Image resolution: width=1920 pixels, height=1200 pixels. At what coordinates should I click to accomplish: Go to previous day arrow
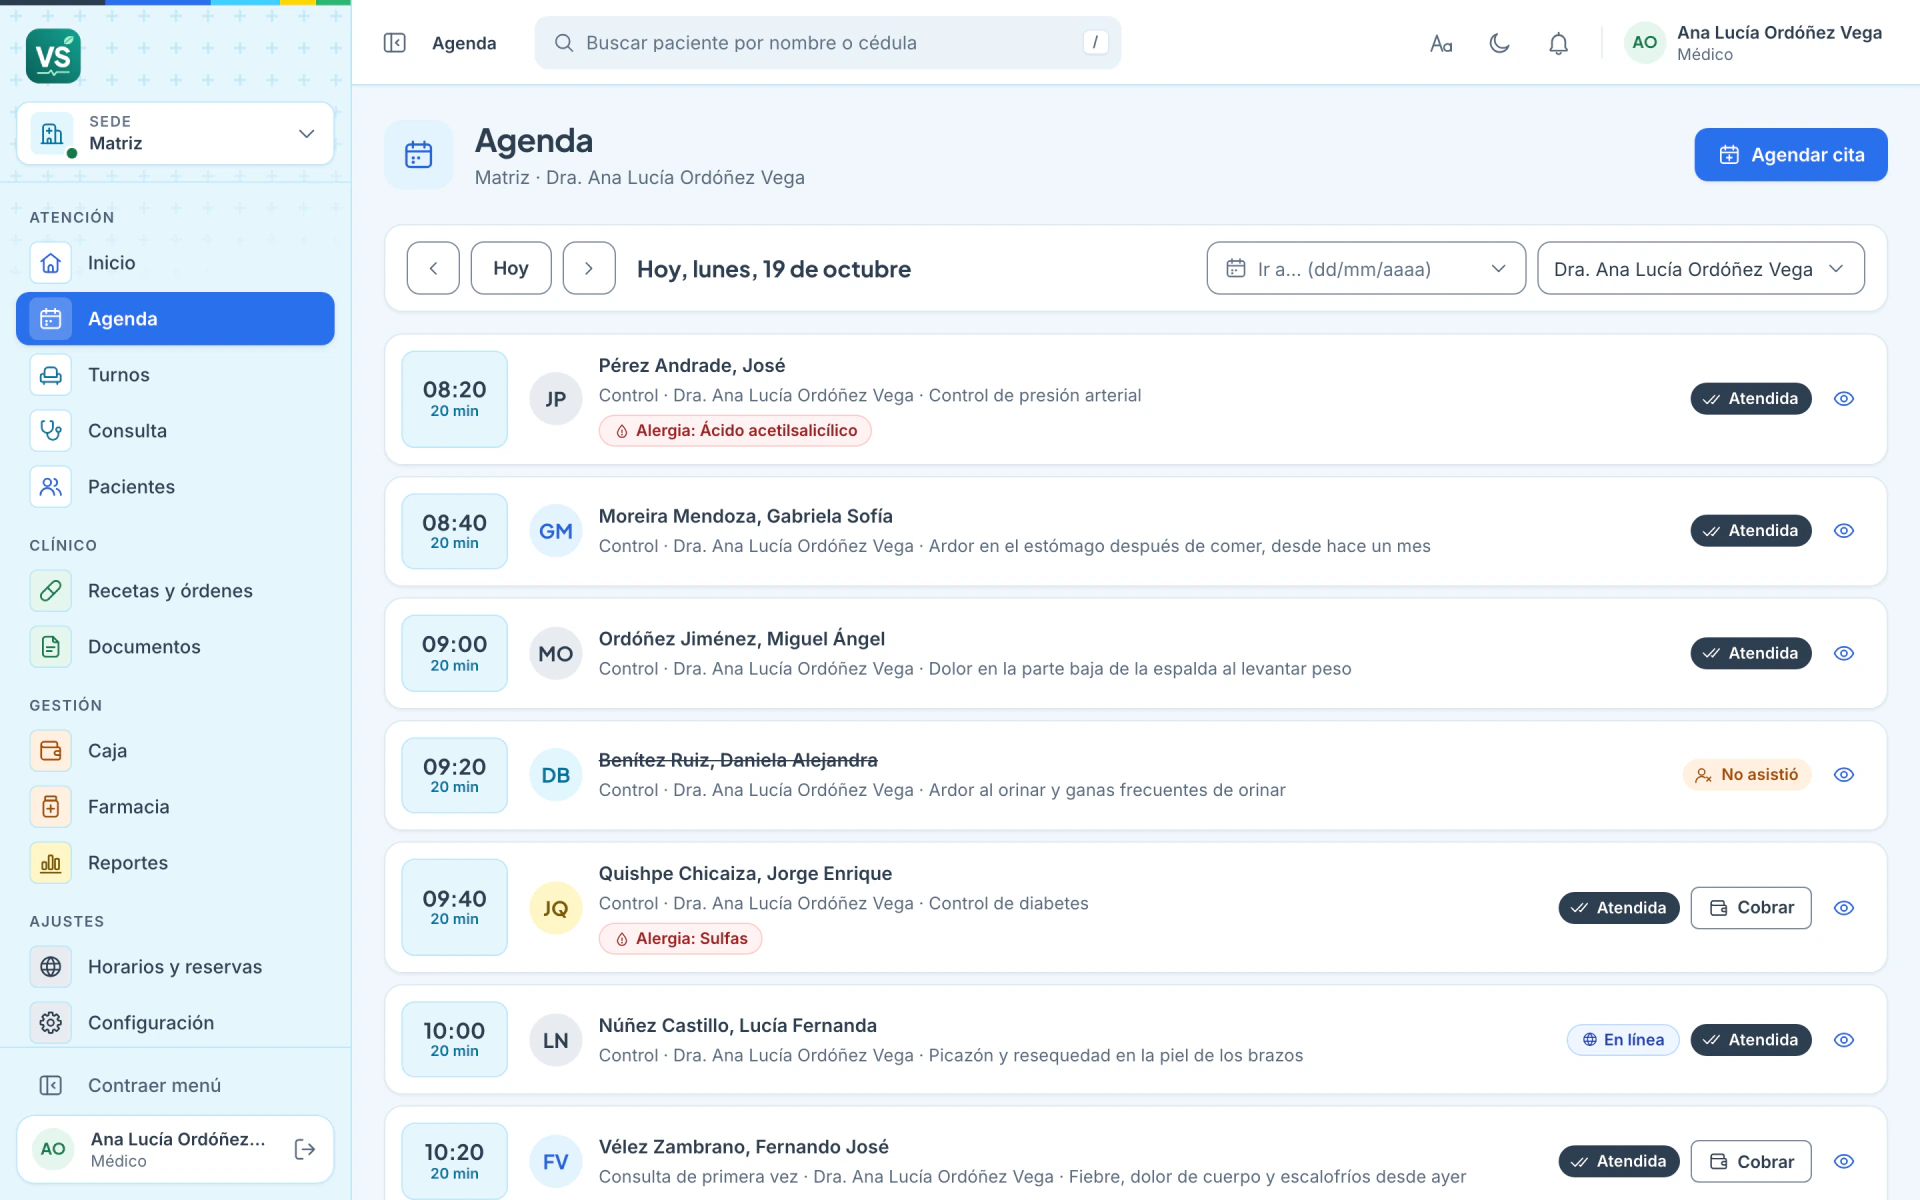click(433, 268)
